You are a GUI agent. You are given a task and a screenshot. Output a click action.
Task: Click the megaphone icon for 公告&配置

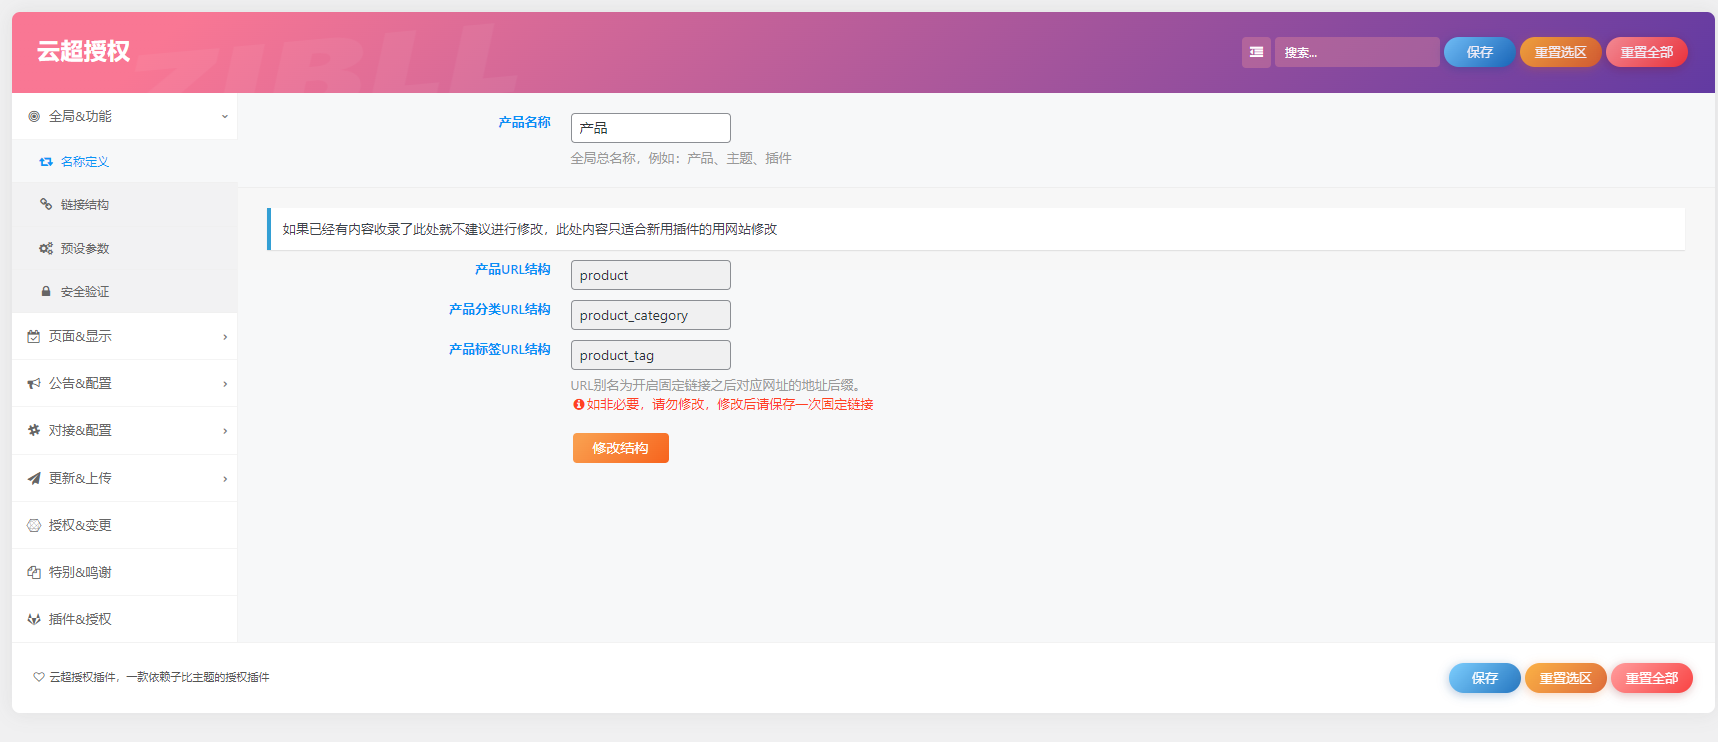(x=34, y=383)
